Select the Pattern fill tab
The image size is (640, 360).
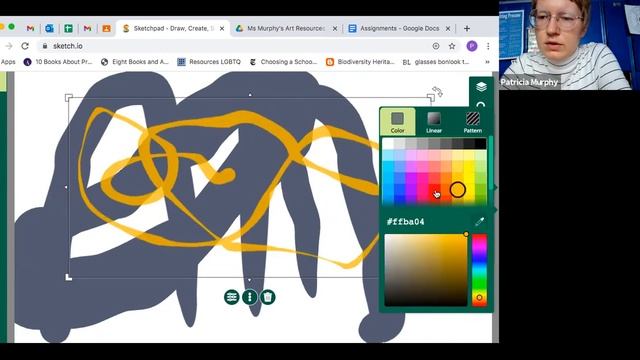click(x=473, y=122)
